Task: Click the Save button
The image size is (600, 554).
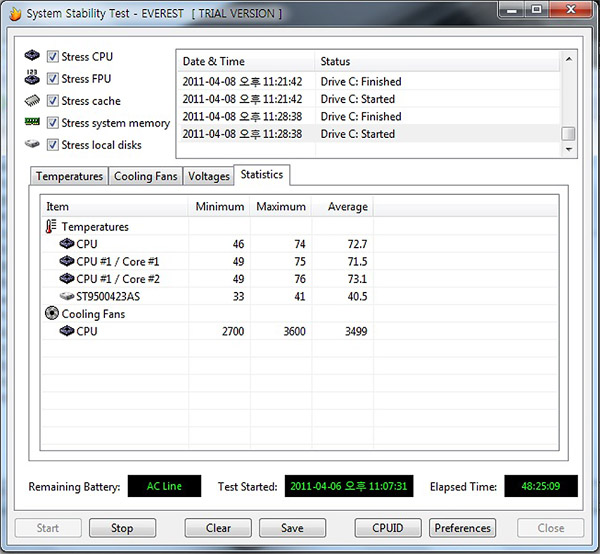Action: (292, 528)
